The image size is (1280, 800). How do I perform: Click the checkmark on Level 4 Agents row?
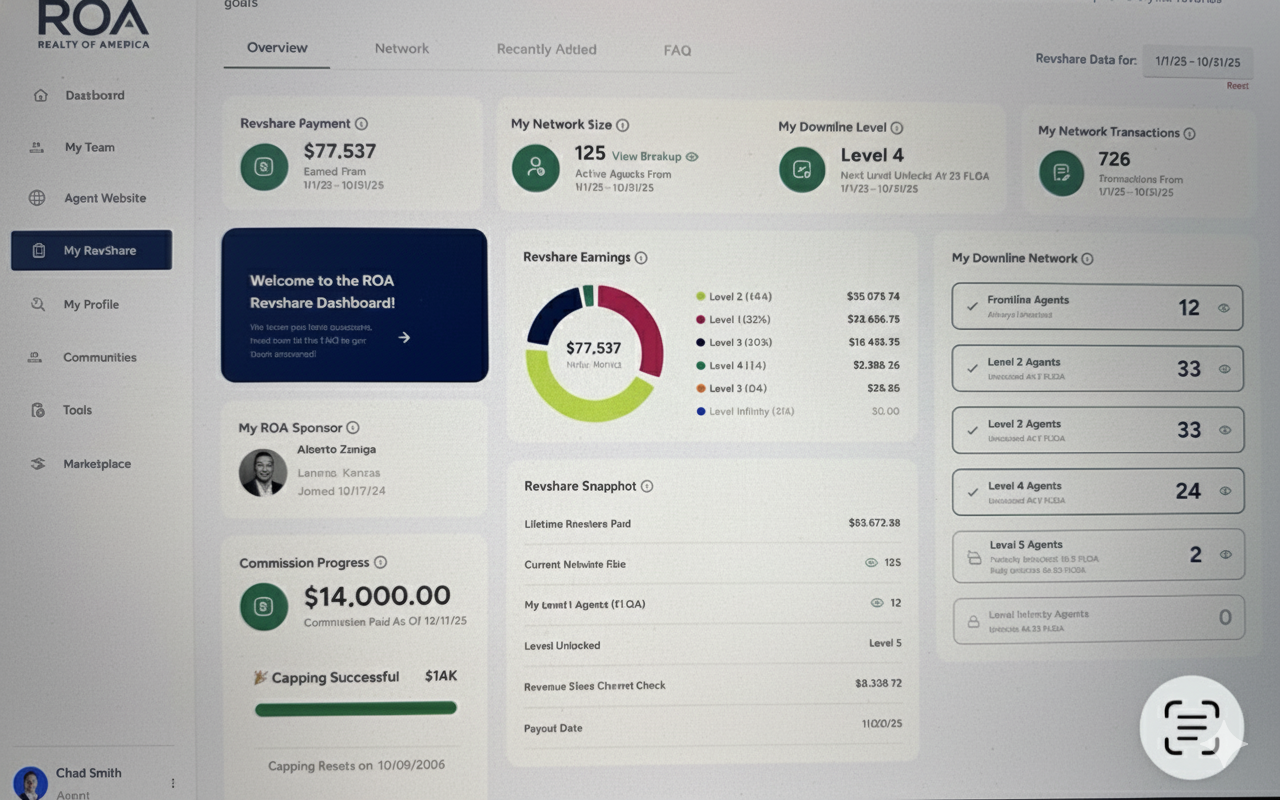coord(971,492)
